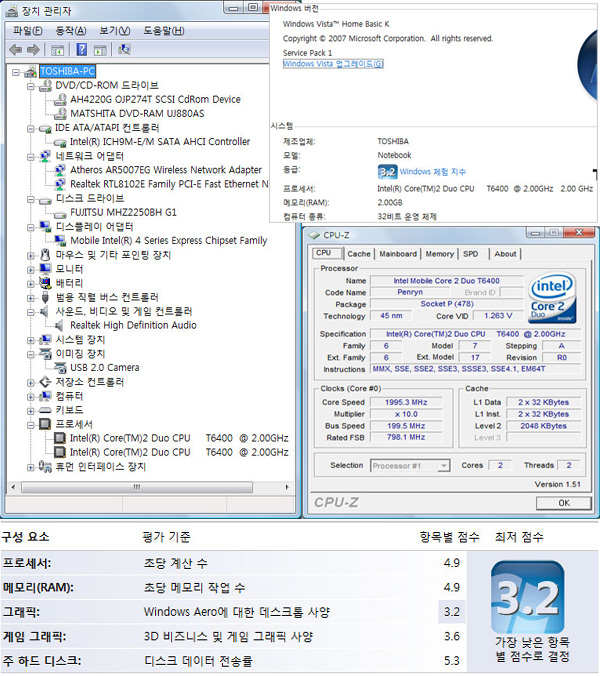Screen dimensions: 600x676
Task: Expand the 키보드 node
Action: point(31,411)
